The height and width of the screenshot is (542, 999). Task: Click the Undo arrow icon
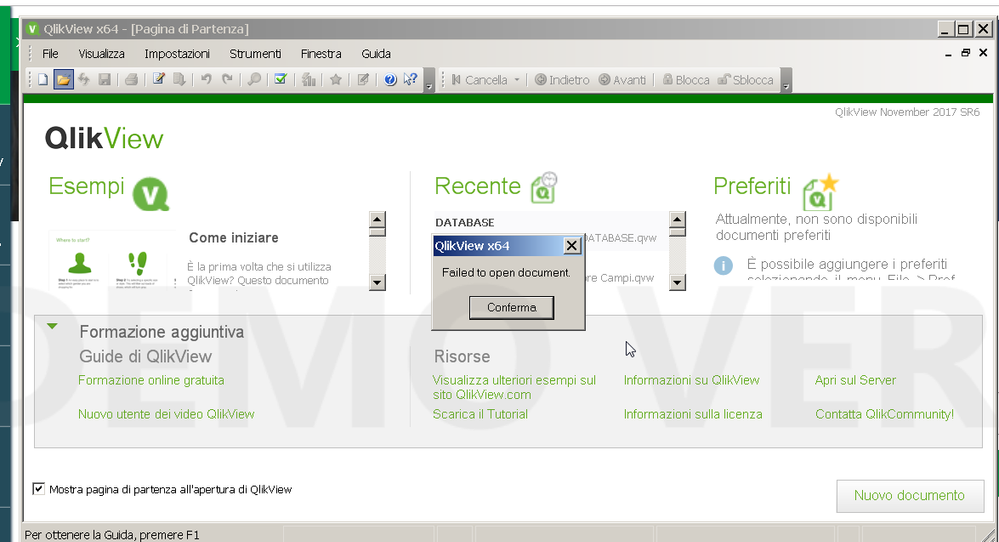[206, 80]
